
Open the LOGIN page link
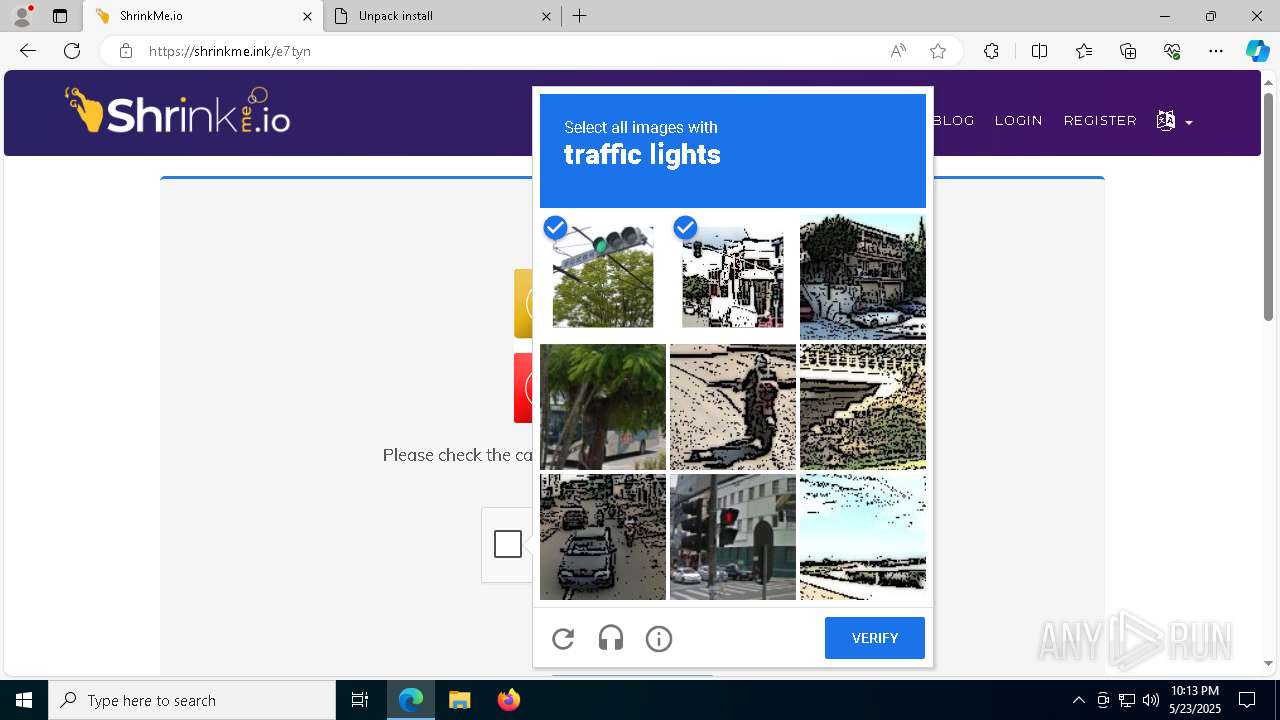(x=1019, y=120)
